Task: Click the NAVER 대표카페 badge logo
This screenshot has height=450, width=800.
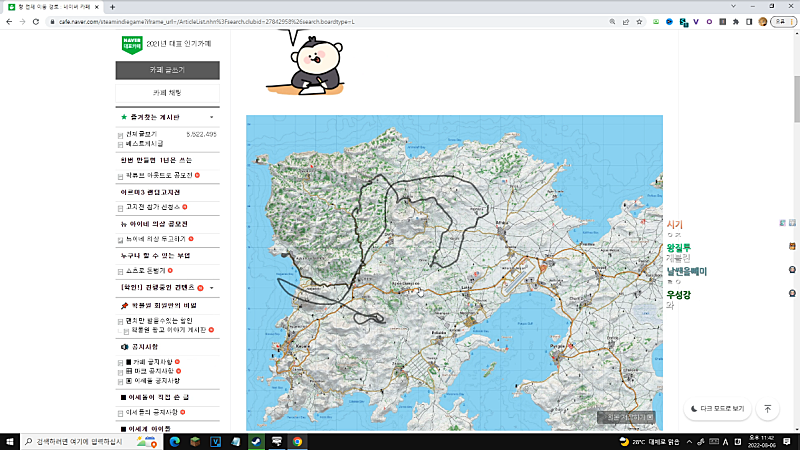Action: tap(132, 44)
